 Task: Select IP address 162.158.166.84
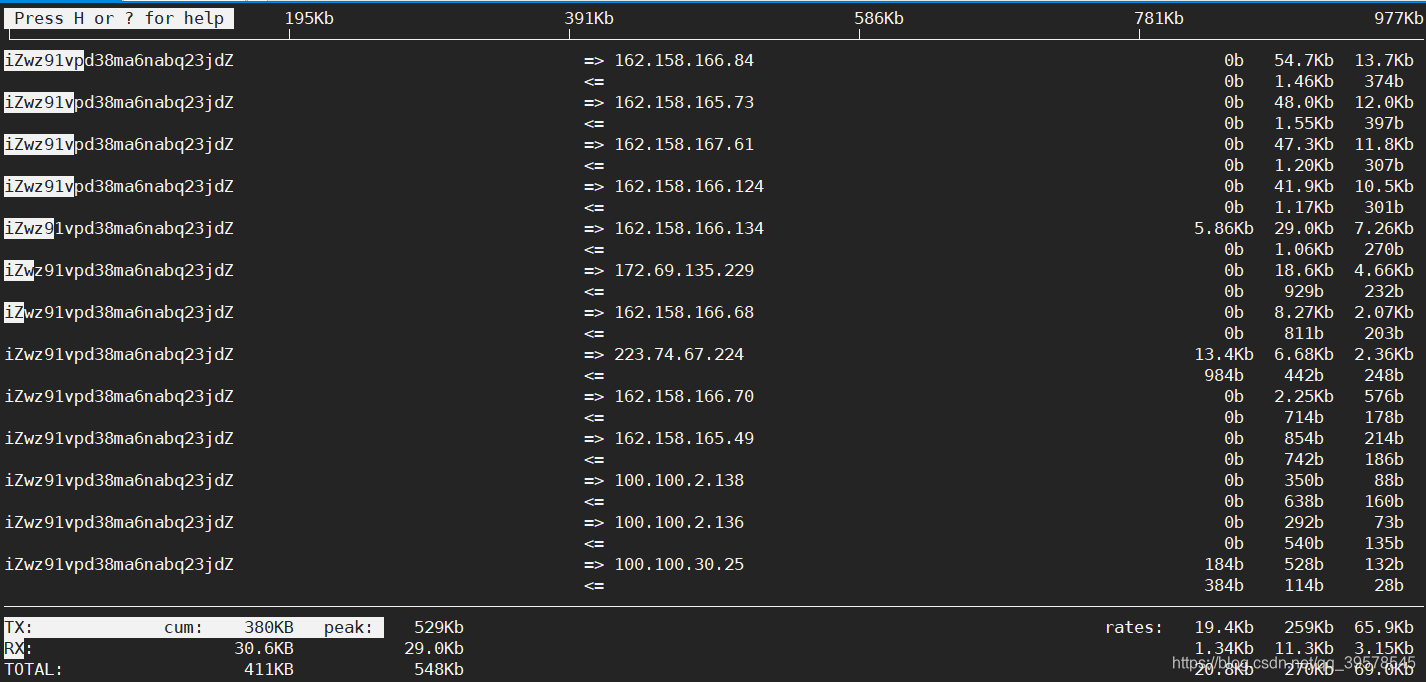click(684, 61)
